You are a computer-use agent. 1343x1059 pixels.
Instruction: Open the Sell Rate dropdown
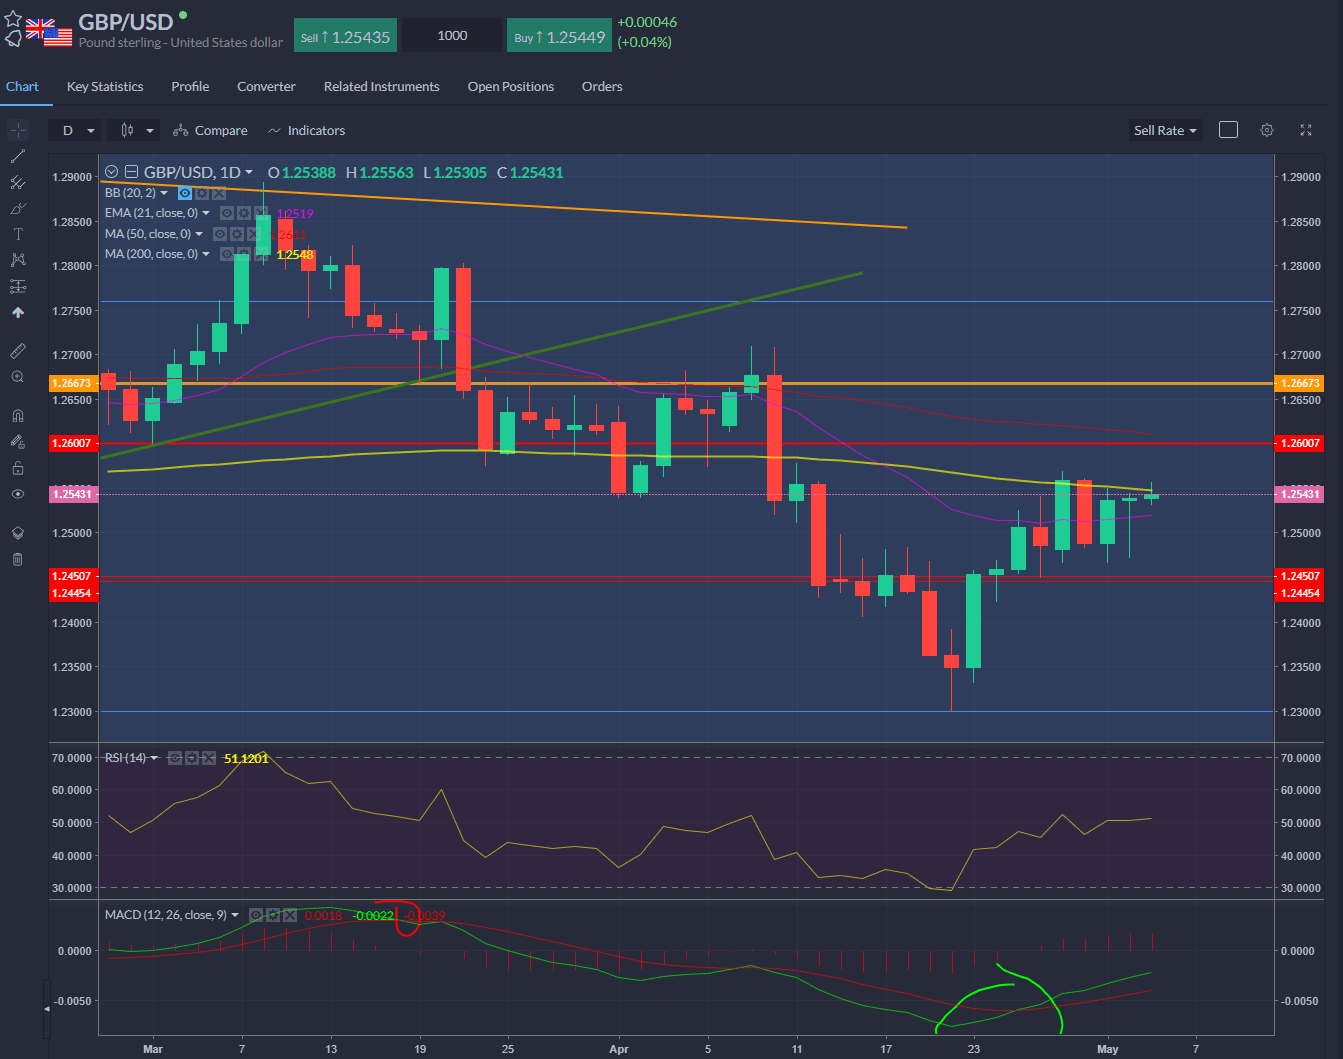pos(1164,130)
